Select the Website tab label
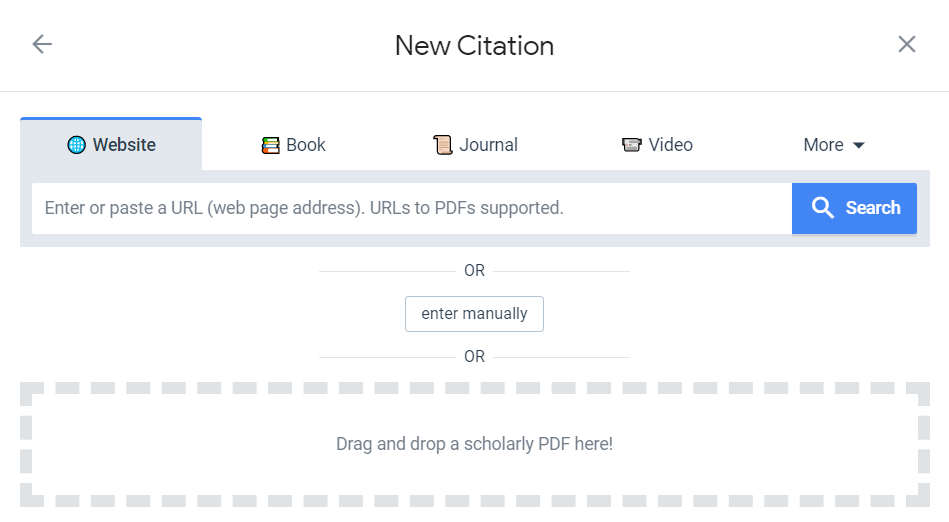The image size is (949, 522). pos(124,145)
